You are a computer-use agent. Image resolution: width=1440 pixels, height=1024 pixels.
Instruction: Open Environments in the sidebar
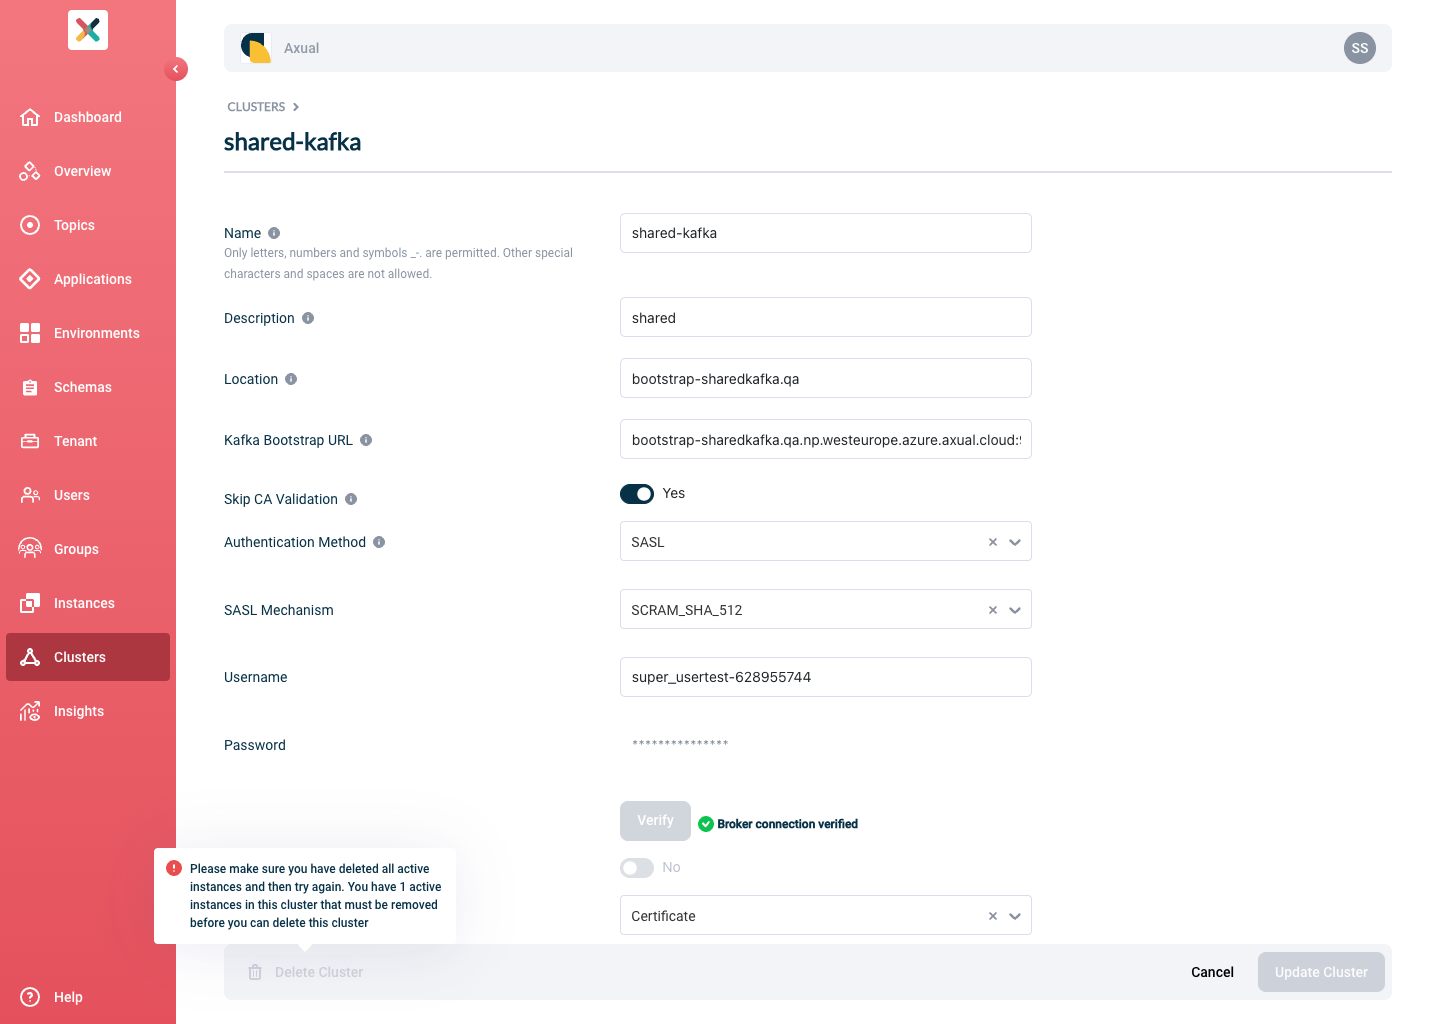(x=88, y=333)
